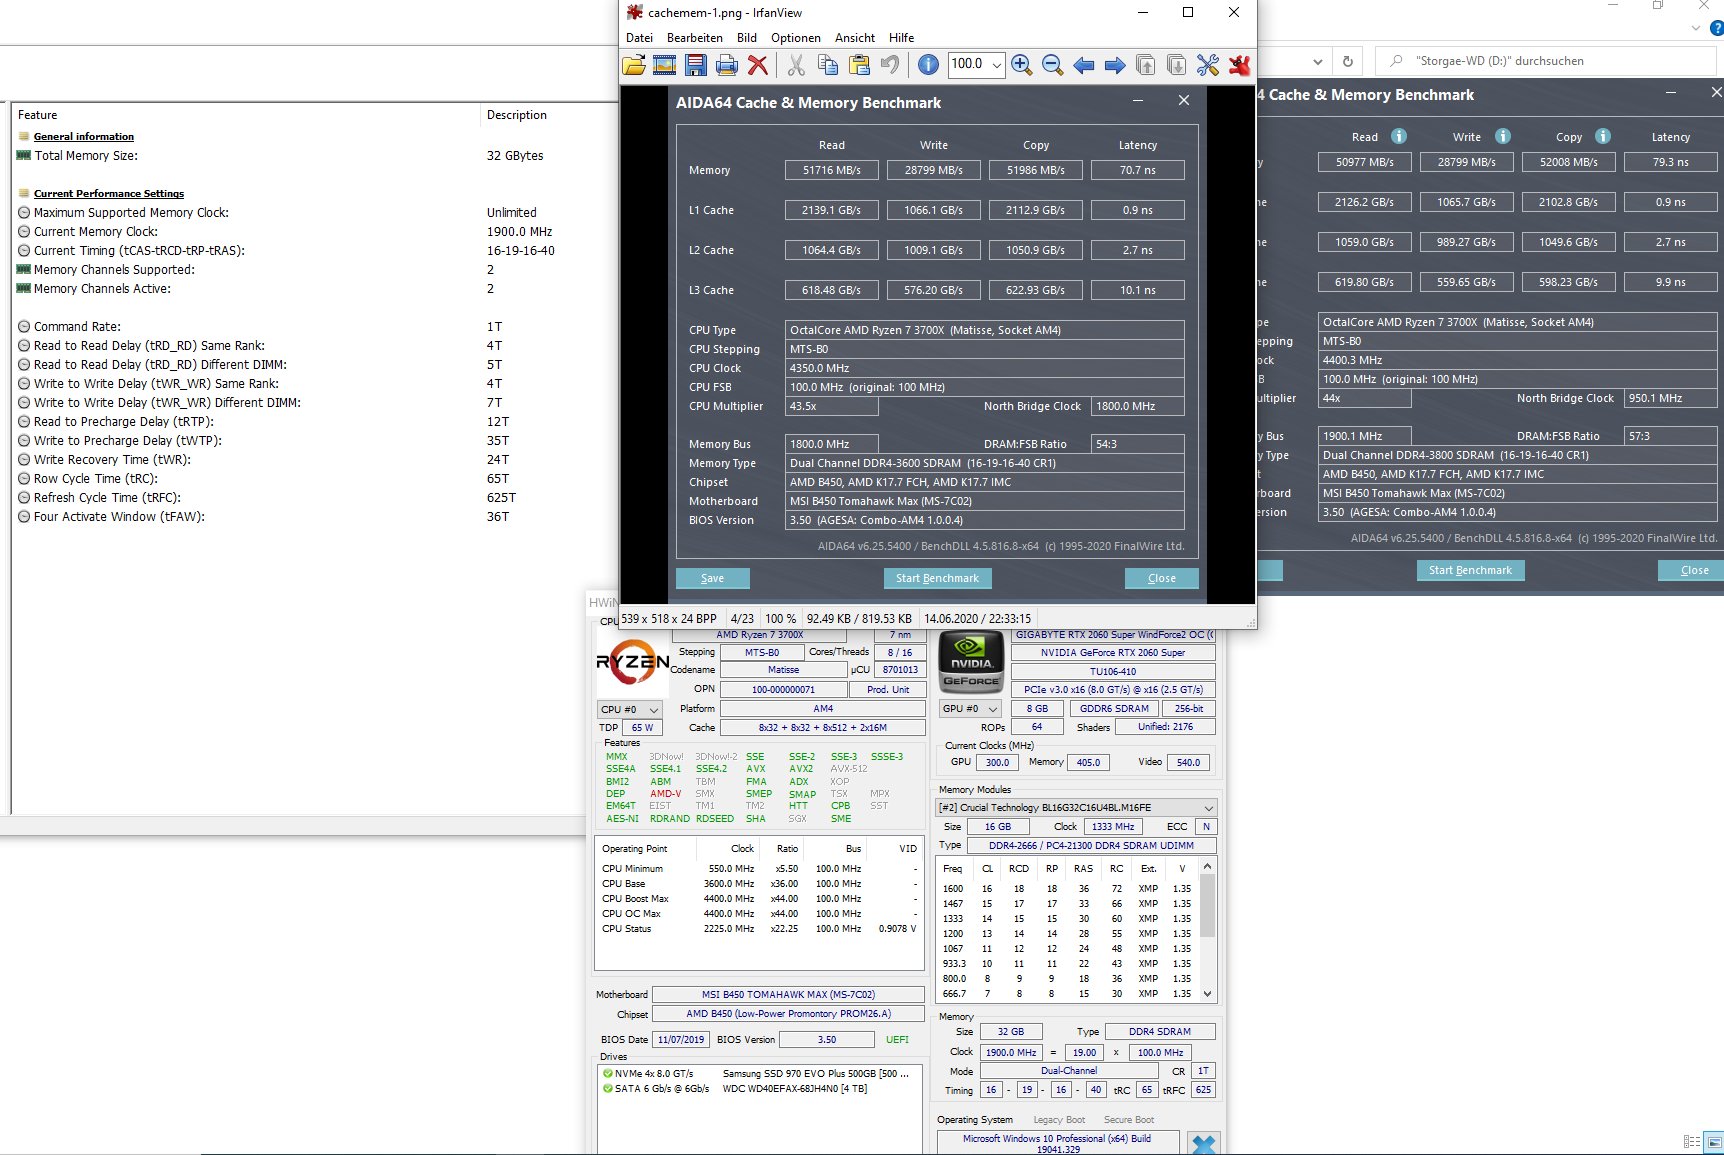Start the slideshow from IrfanView's toolbar
The image size is (1724, 1155).
(664, 65)
